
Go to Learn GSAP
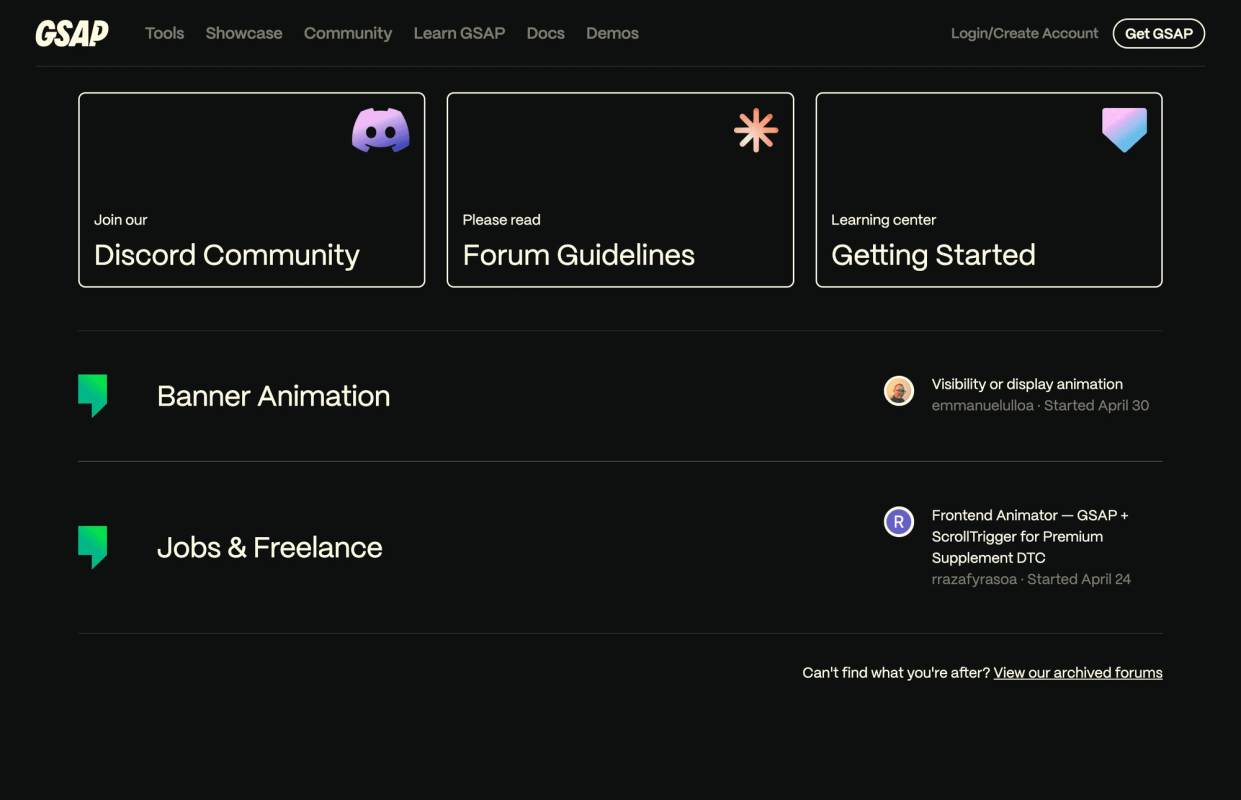pos(459,33)
